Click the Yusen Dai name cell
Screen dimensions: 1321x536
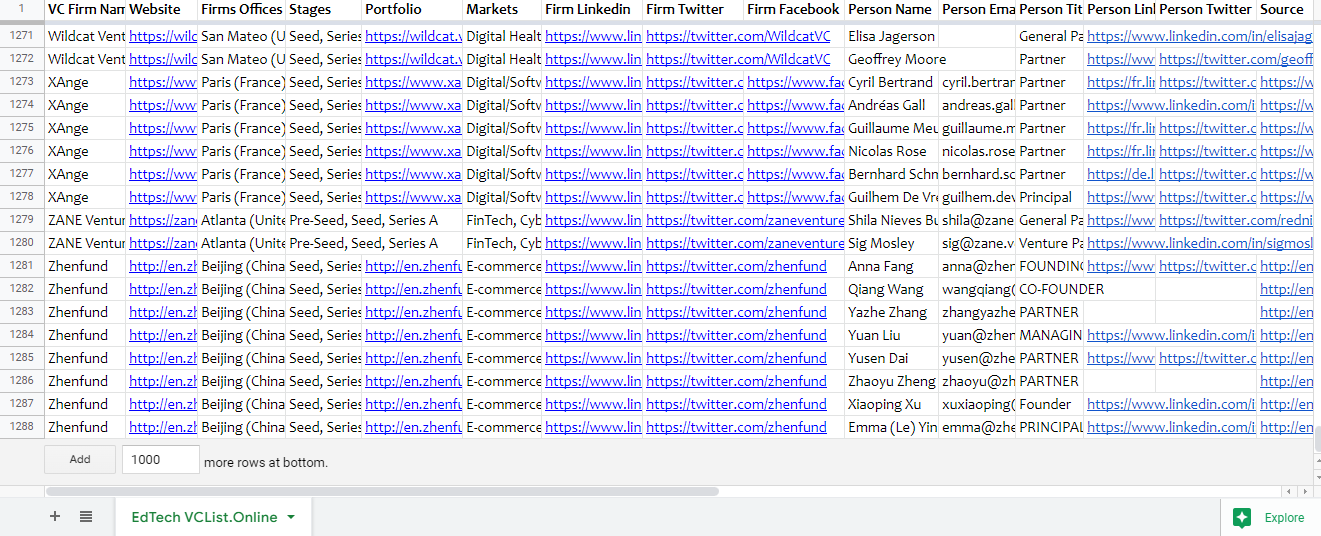click(891, 358)
